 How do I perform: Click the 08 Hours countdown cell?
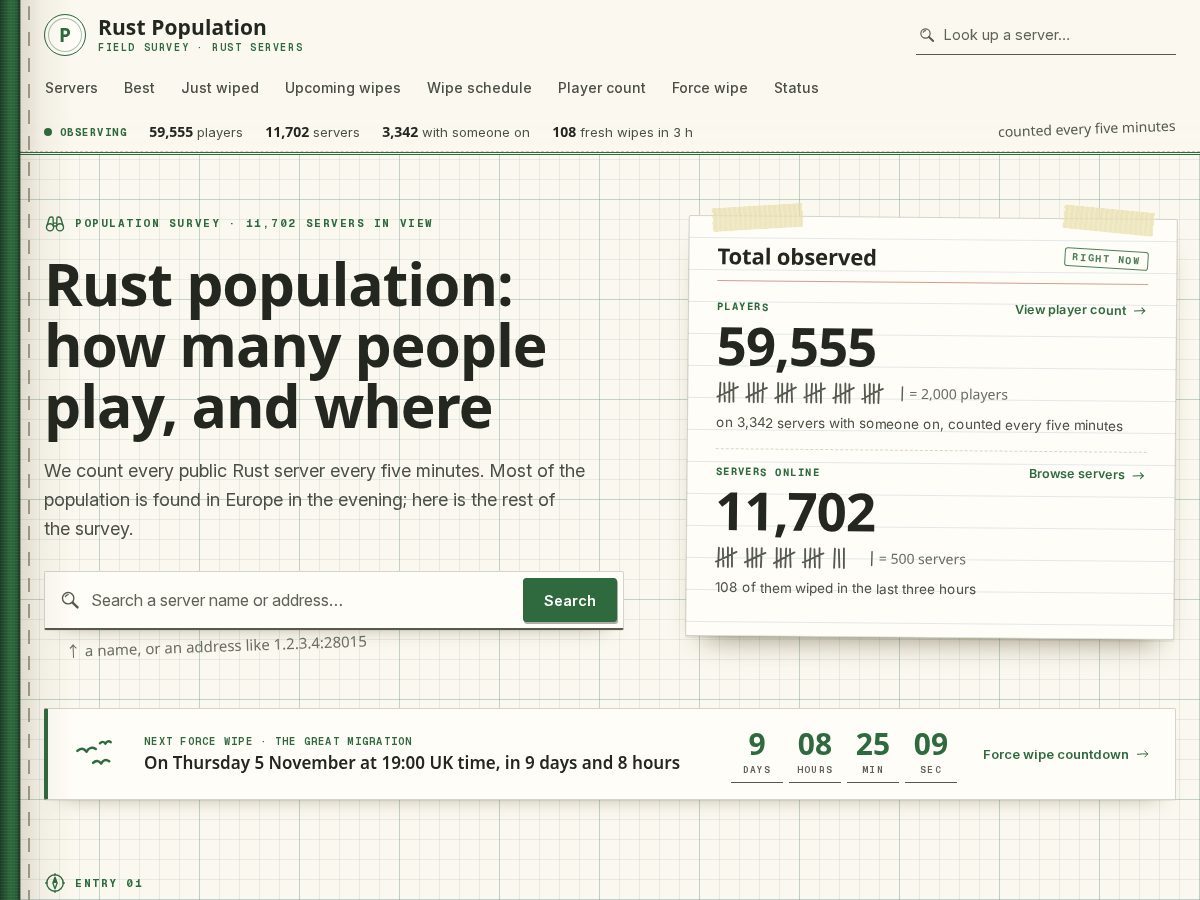[815, 754]
